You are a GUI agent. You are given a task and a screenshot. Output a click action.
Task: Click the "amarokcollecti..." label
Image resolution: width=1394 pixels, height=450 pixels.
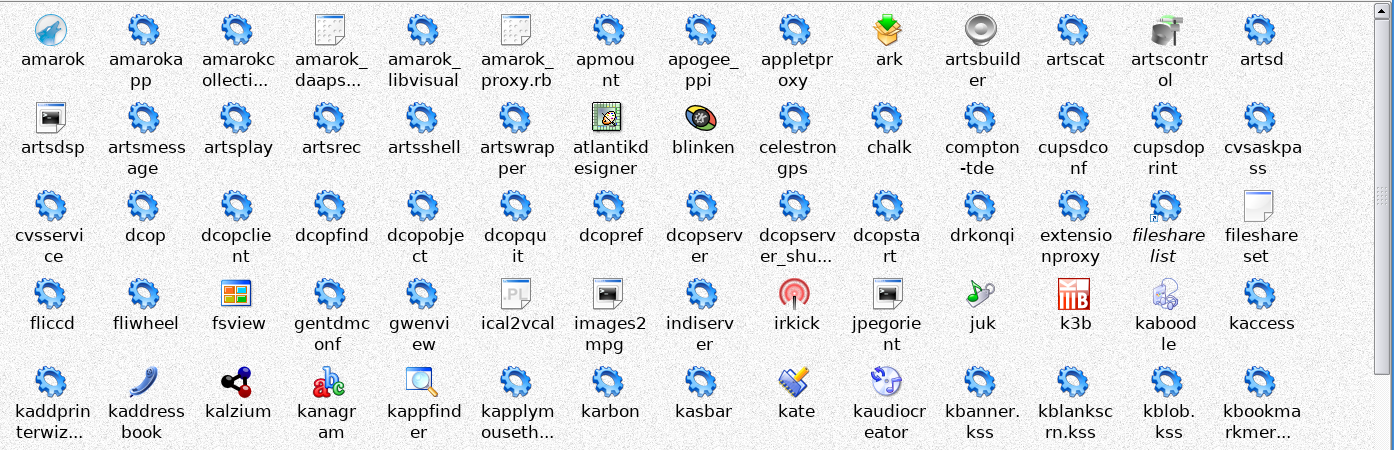pyautogui.click(x=236, y=70)
